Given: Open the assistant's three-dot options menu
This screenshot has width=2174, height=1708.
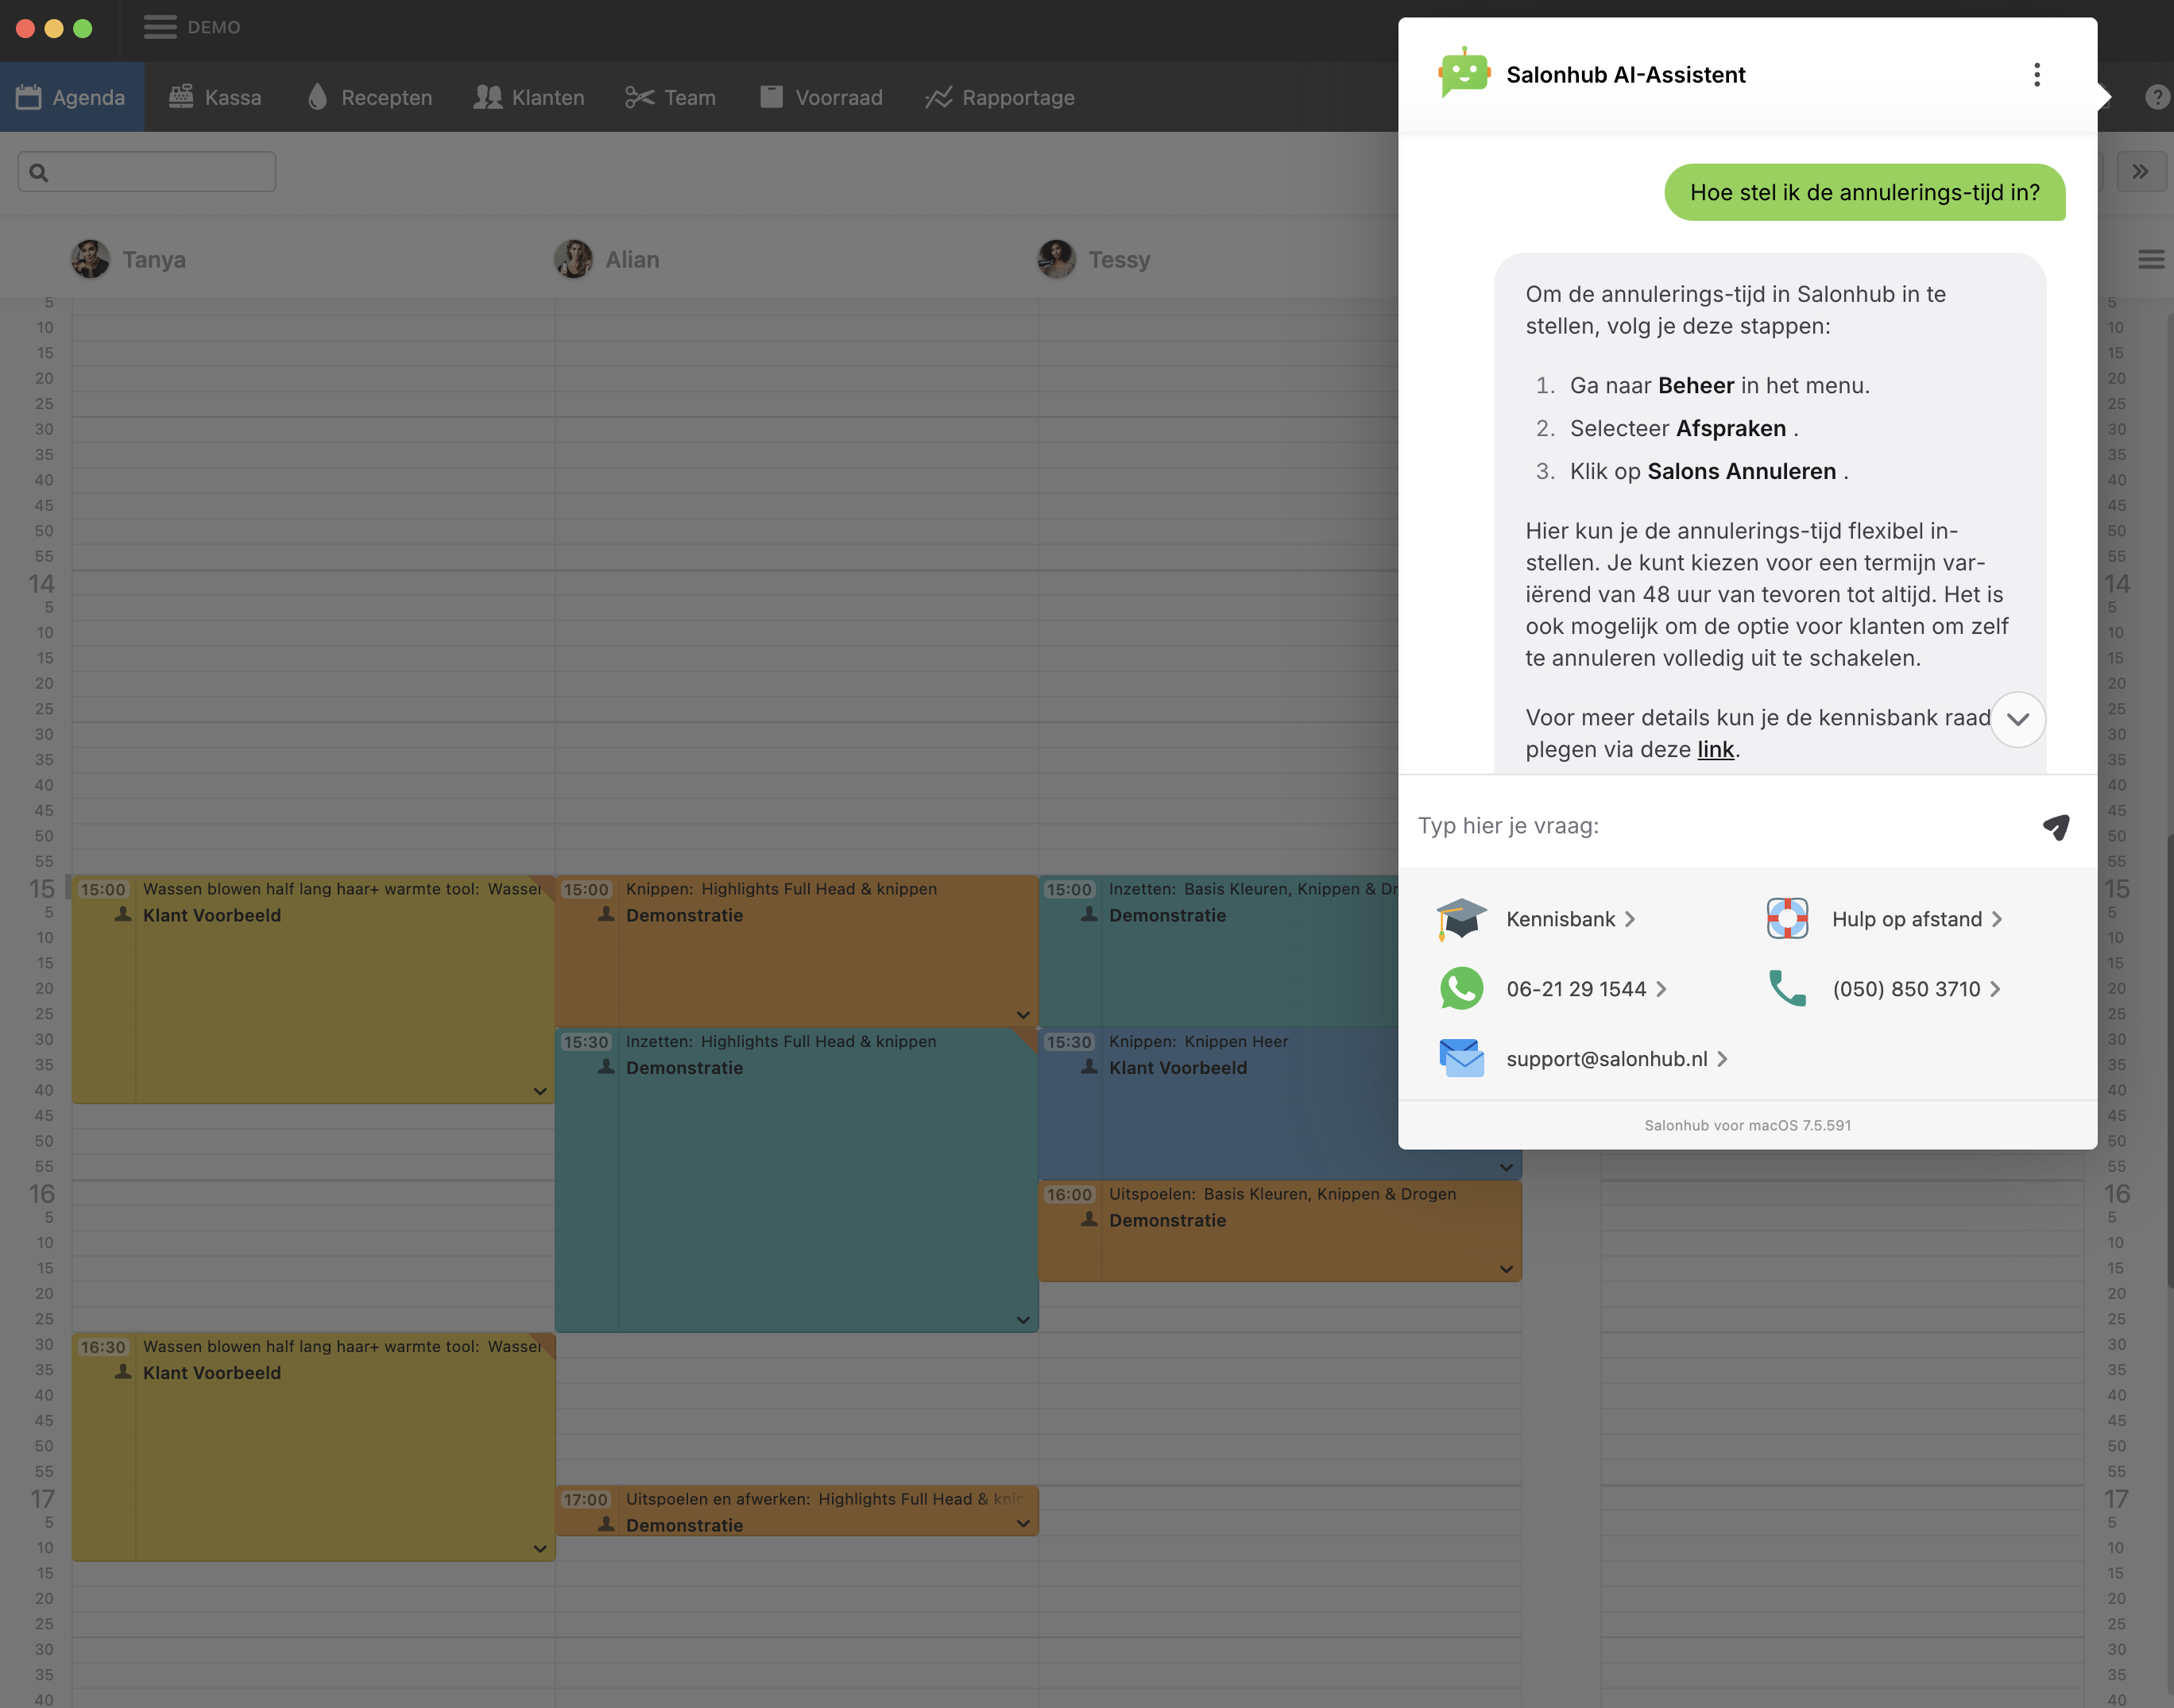Looking at the screenshot, I should (x=2036, y=75).
